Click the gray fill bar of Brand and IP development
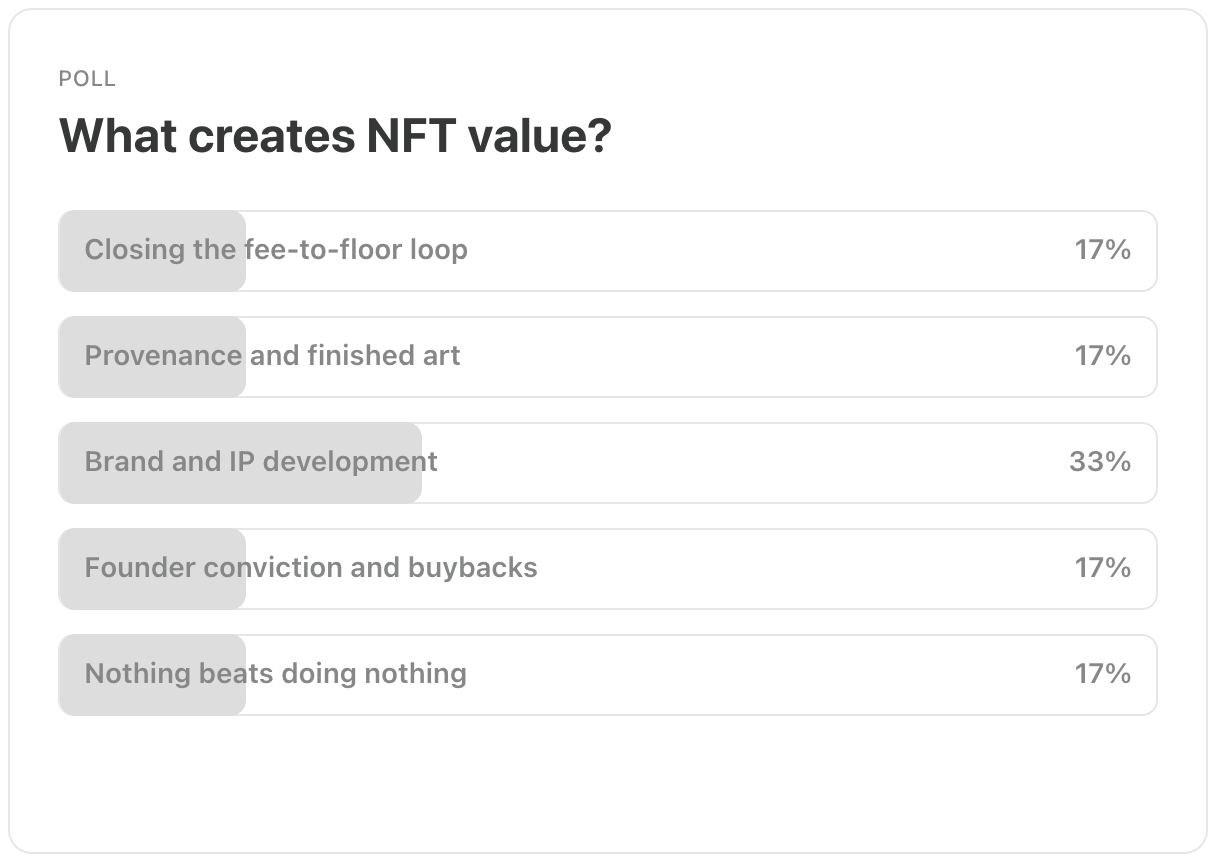 (241, 463)
